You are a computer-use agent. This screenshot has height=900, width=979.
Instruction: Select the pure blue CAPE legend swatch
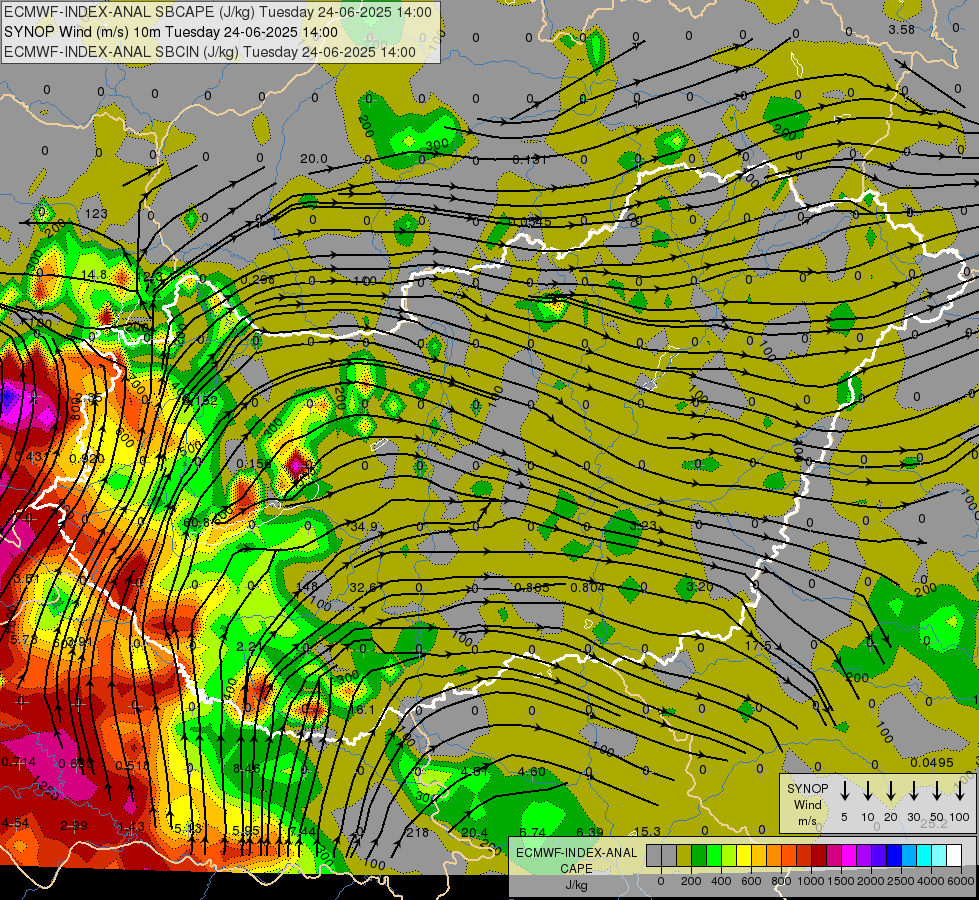[x=894, y=855]
